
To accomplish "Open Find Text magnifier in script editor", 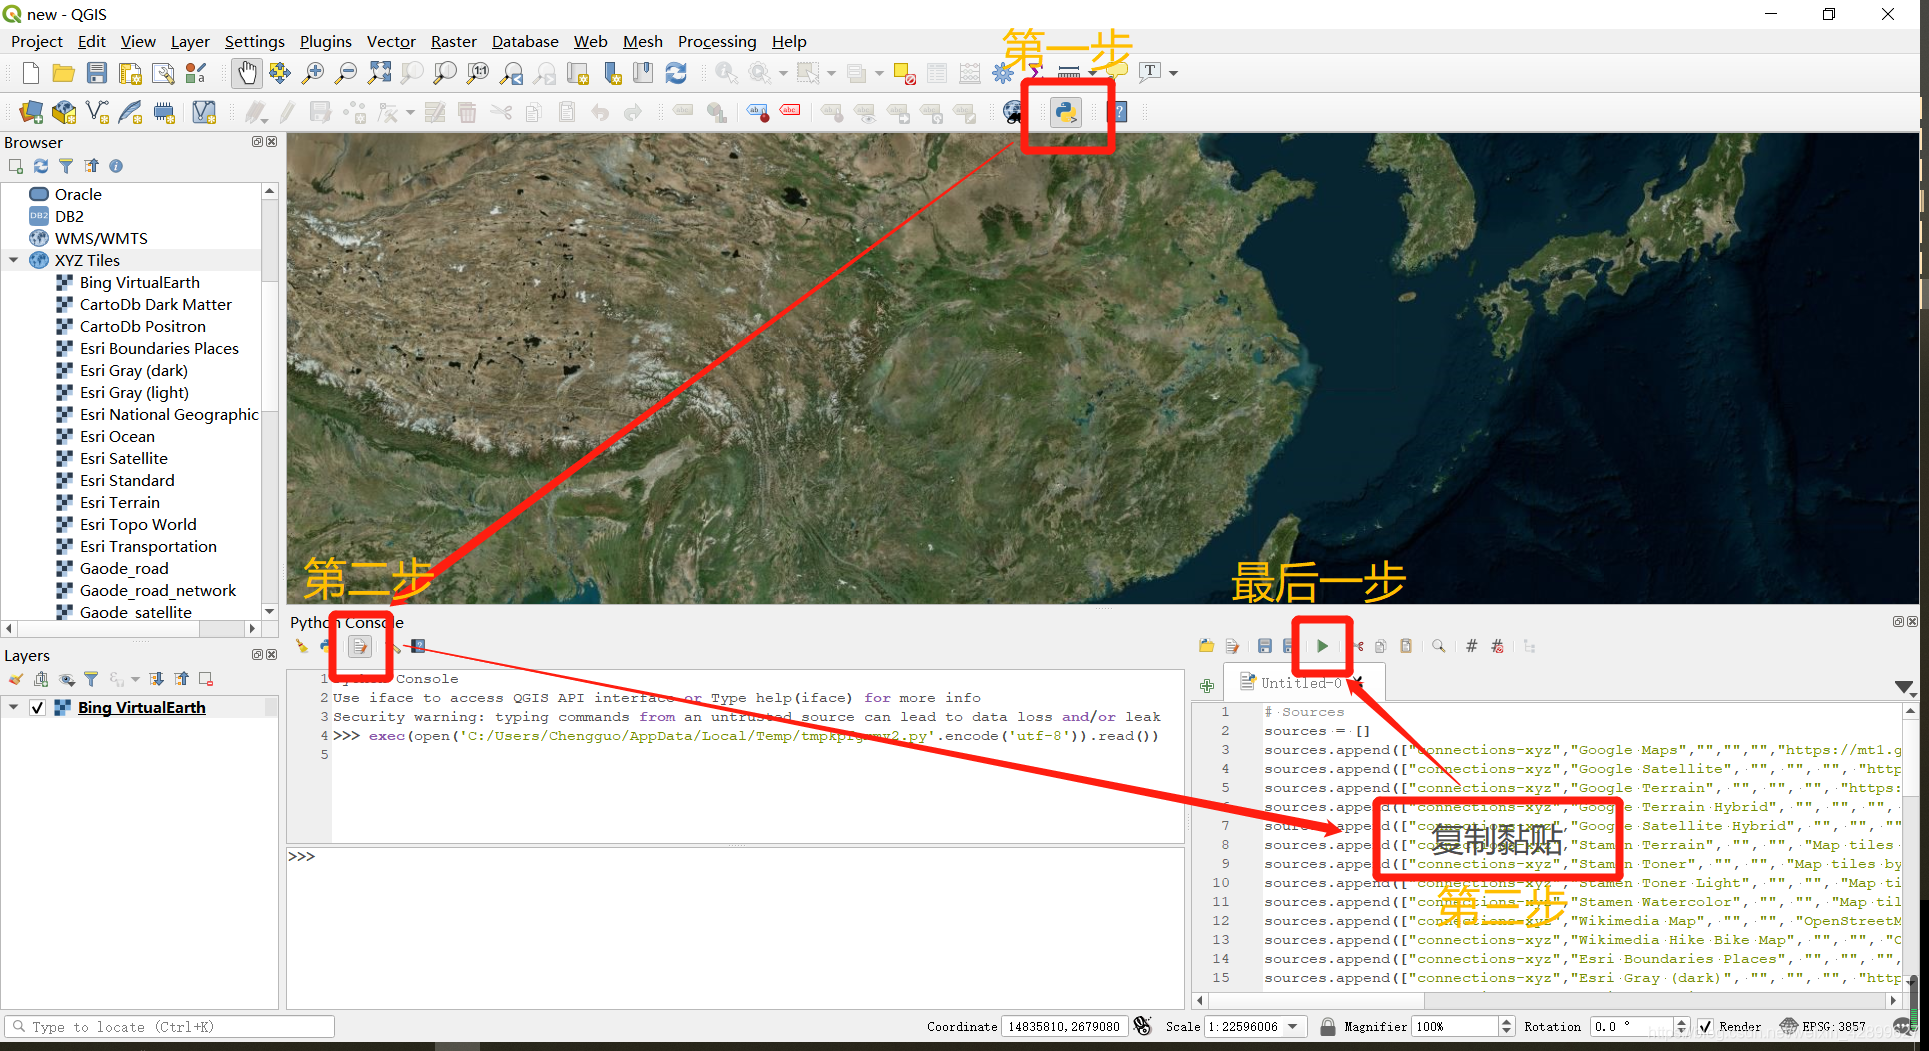I will click(1438, 646).
